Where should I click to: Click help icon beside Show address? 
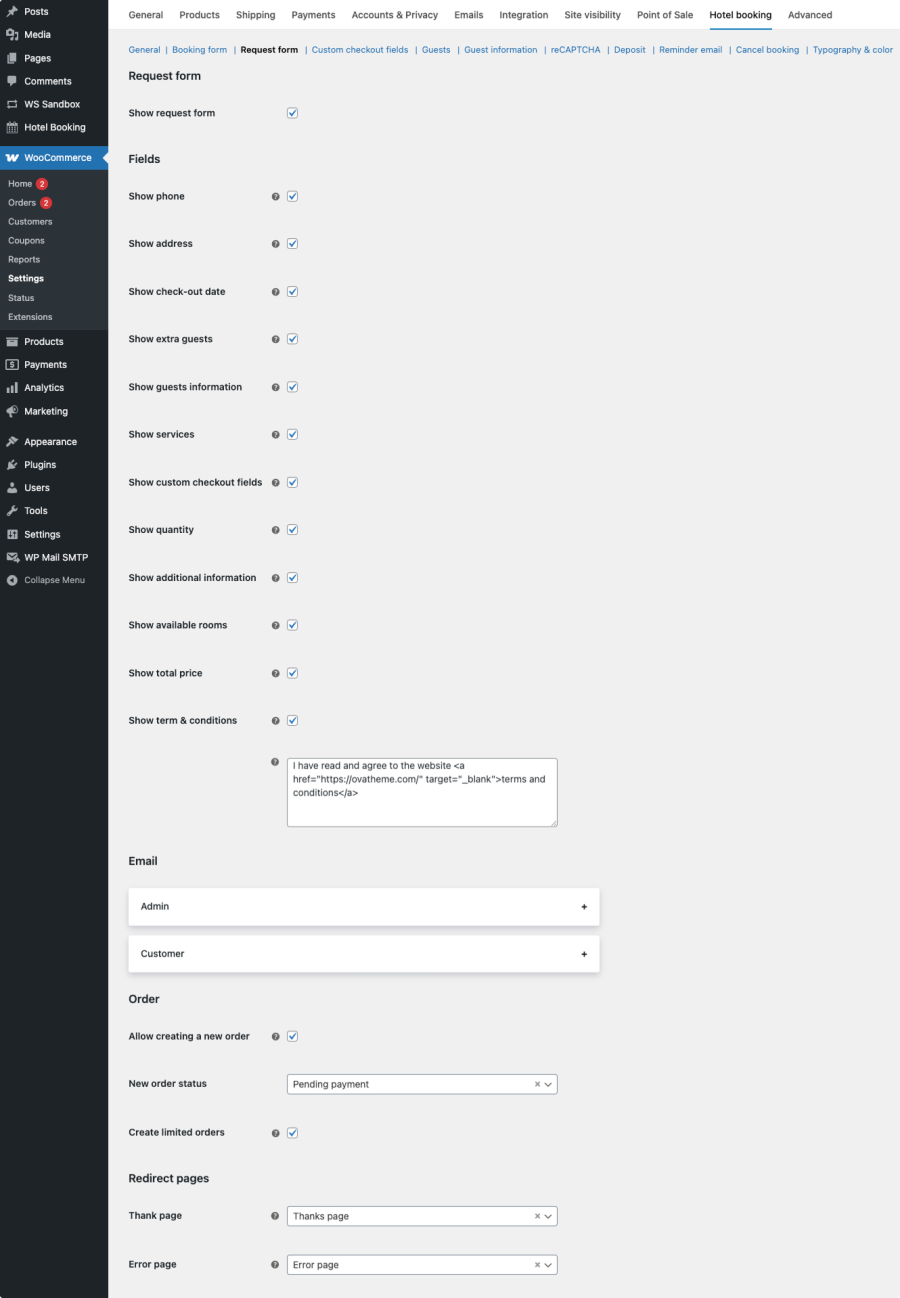point(275,244)
